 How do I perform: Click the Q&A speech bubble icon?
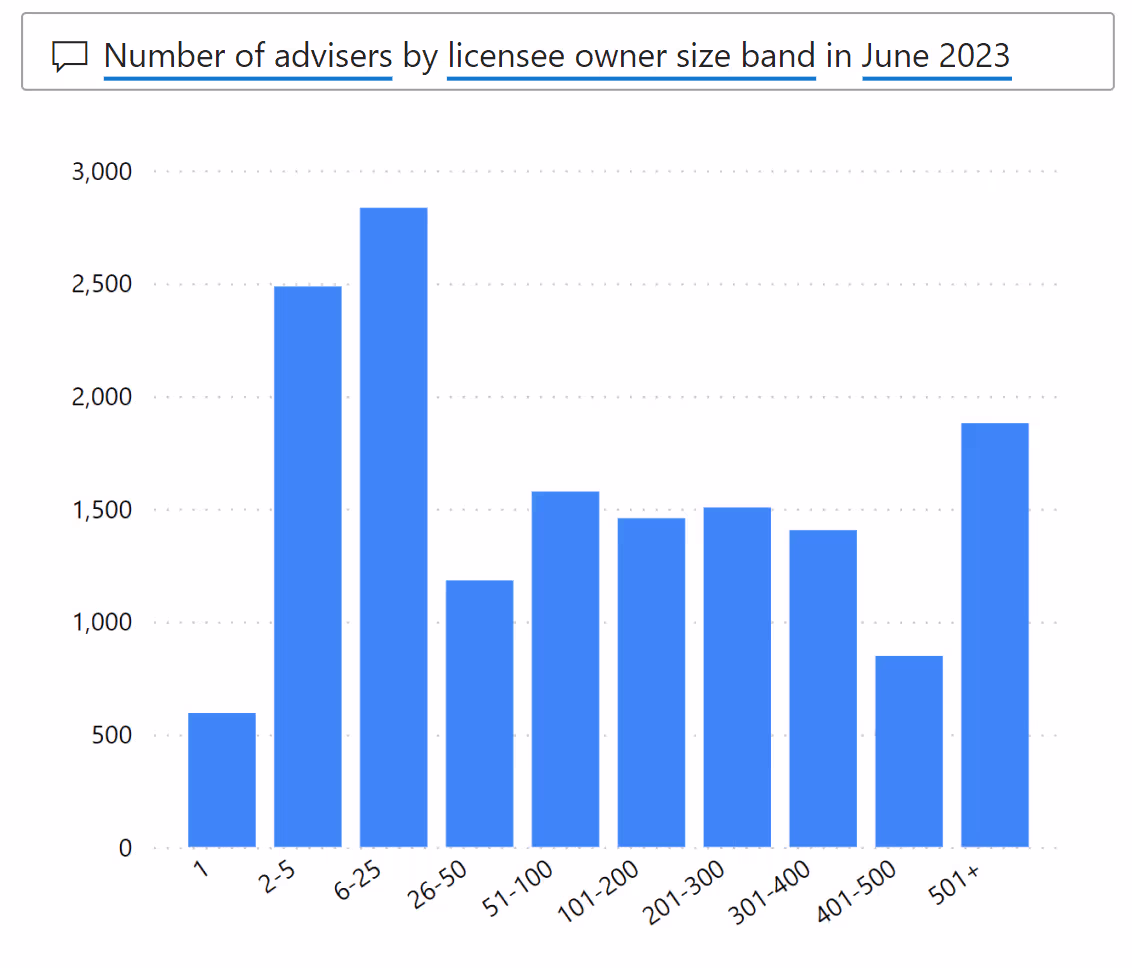point(70,56)
